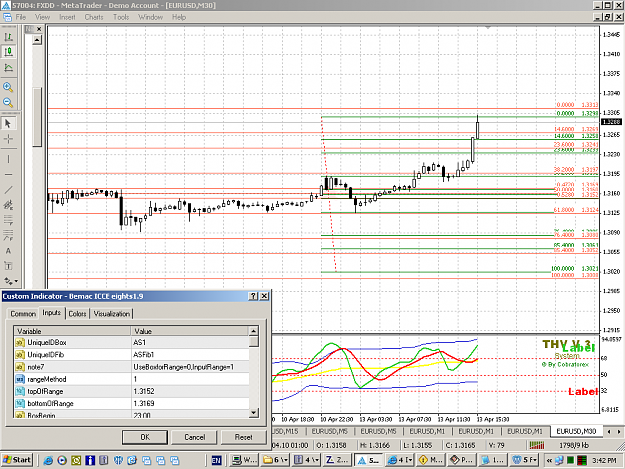The height and width of the screenshot is (469, 625).
Task: Expand hidden system tray icons
Action: (549, 461)
